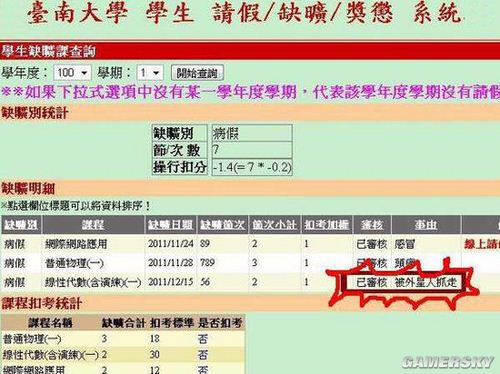This screenshot has height=374, width=500.
Task: Select the 線性代數 row dated 2011/12/15
Action: (x=250, y=282)
